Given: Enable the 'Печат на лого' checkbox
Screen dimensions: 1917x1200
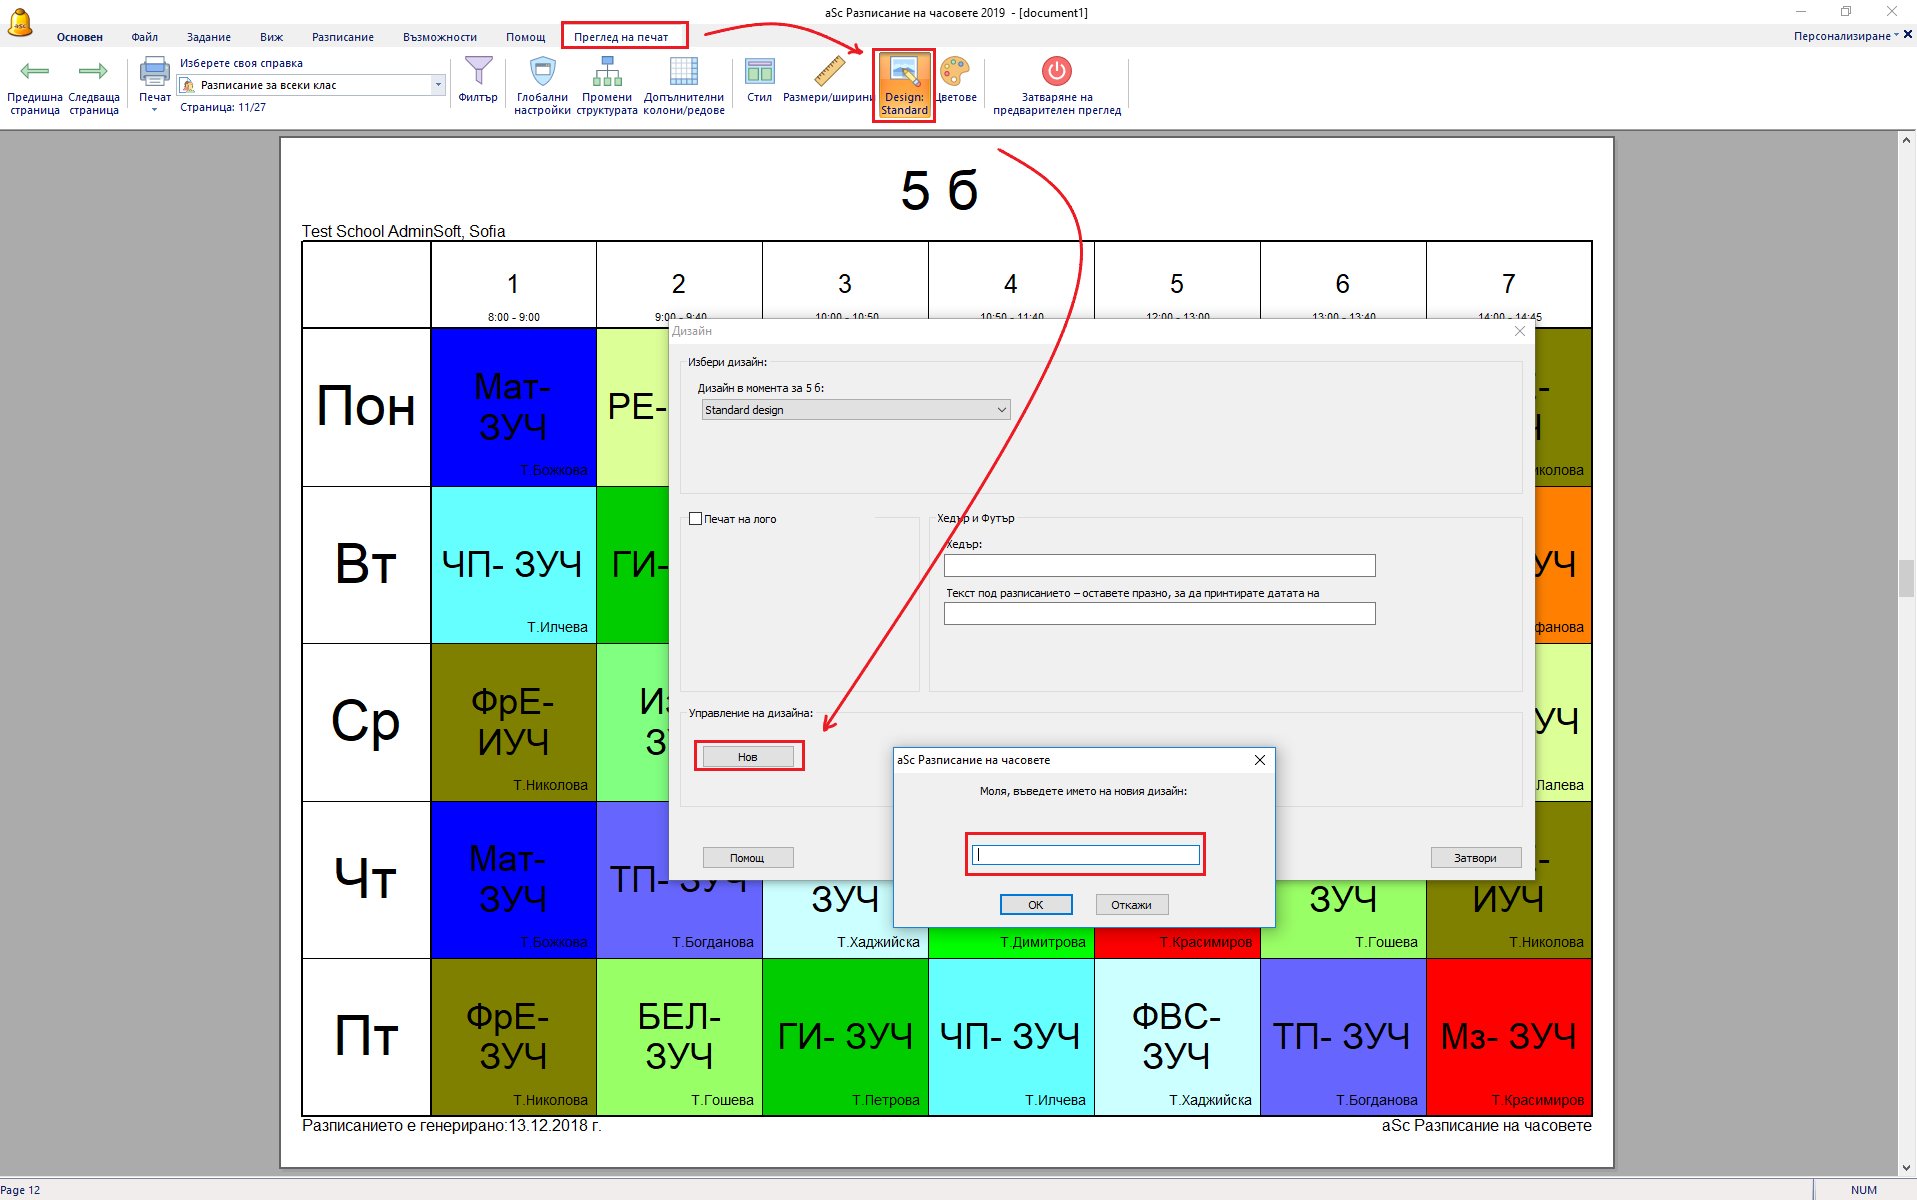Looking at the screenshot, I should (696, 519).
